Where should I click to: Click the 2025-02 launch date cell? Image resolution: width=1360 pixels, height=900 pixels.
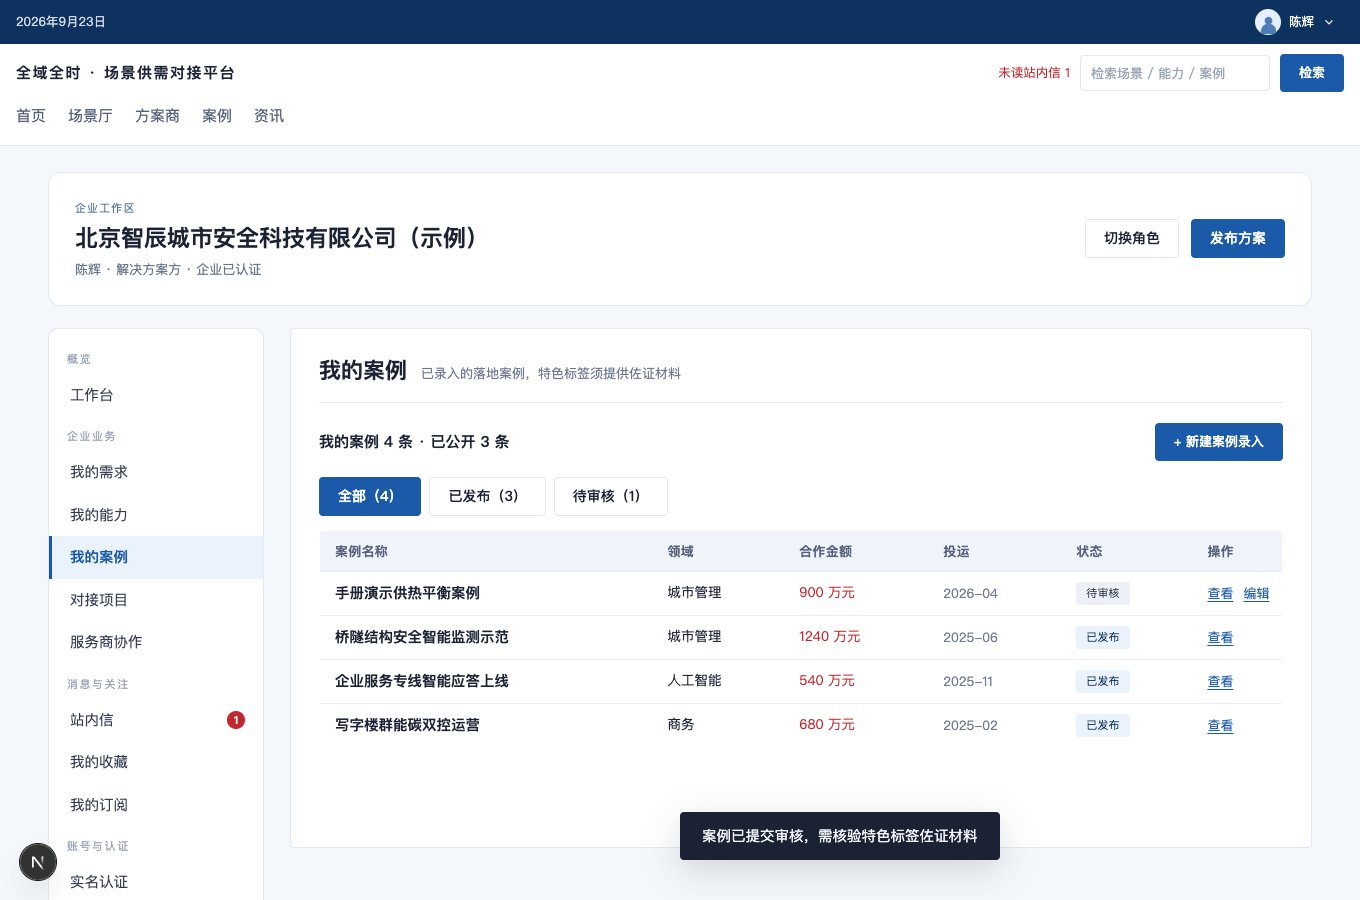point(970,726)
